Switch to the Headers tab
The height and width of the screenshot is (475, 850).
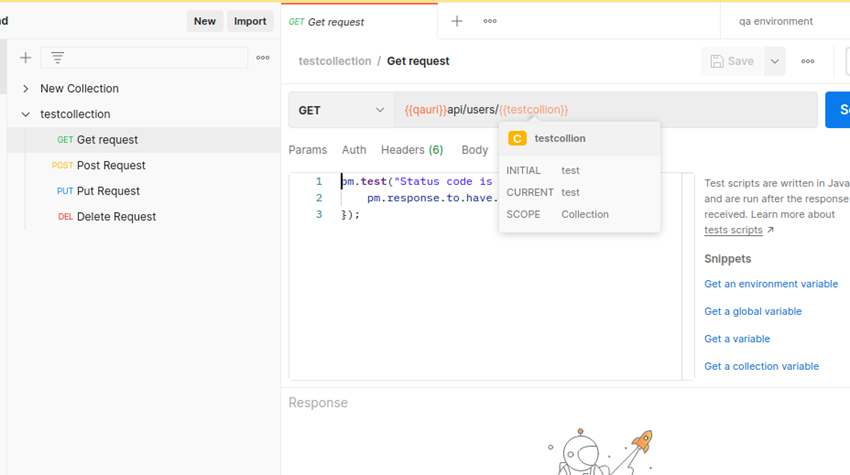[x=411, y=150]
